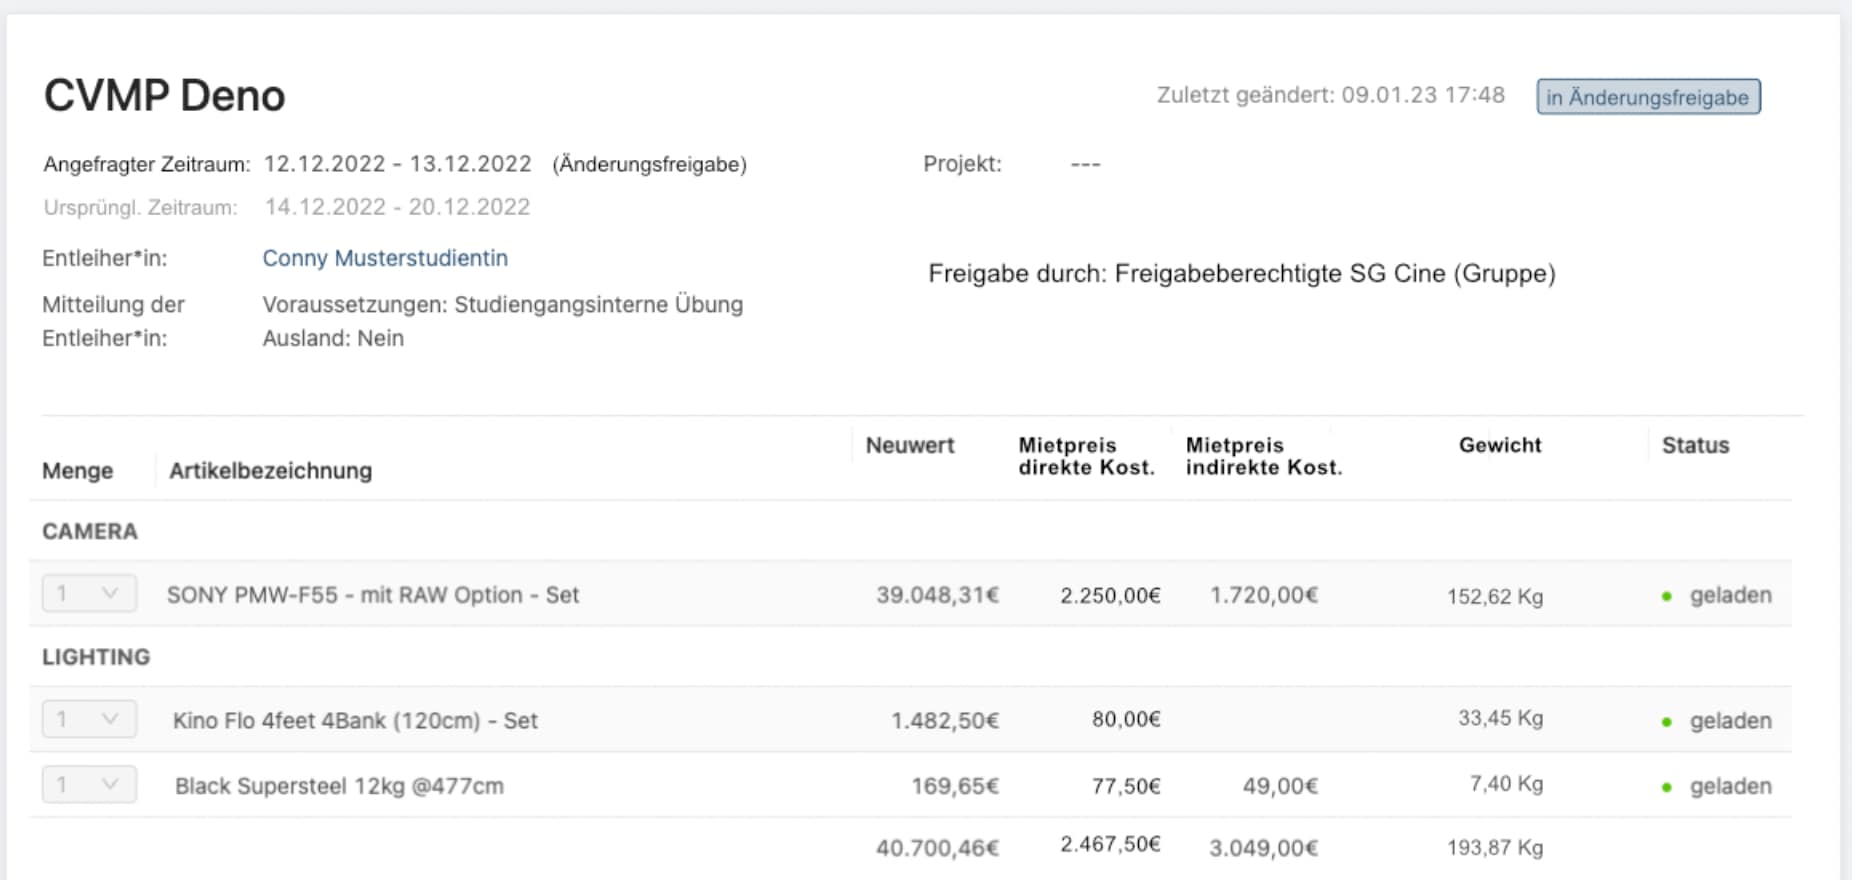Open the SONY PMW-F55 RAW Option set item
The width and height of the screenshot is (1852, 880).
click(x=373, y=595)
